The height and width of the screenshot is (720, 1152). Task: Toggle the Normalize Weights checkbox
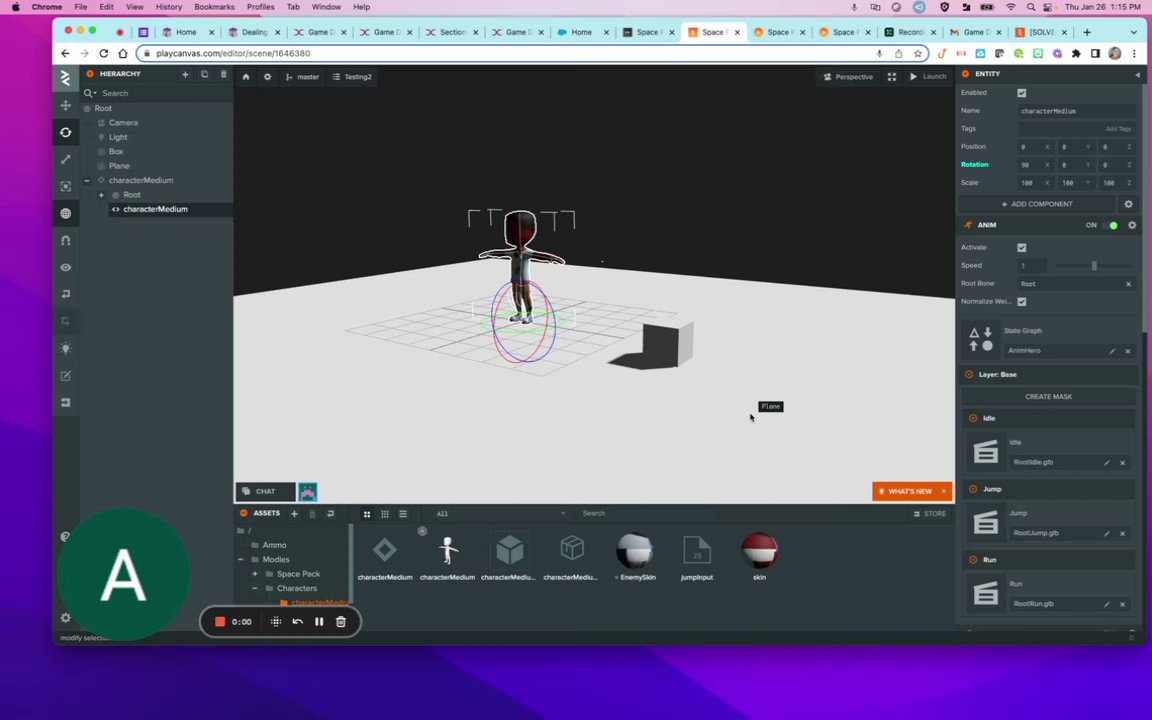tap(1021, 302)
